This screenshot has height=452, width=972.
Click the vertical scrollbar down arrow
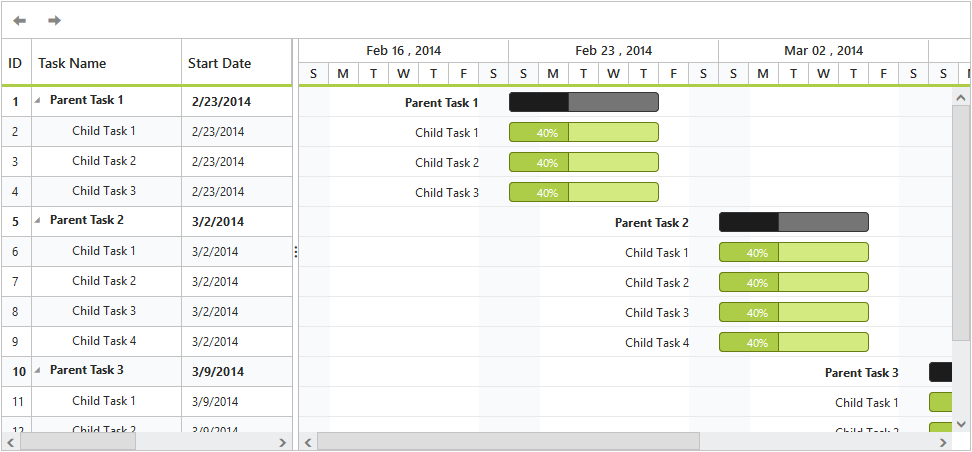pos(961,424)
